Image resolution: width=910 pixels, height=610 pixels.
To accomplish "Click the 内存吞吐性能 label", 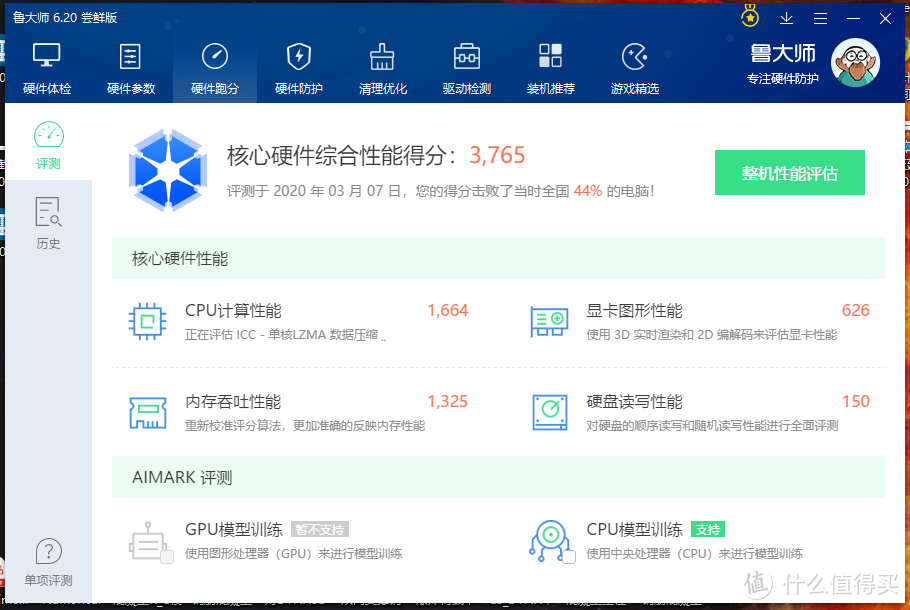I will pyautogui.click(x=233, y=402).
